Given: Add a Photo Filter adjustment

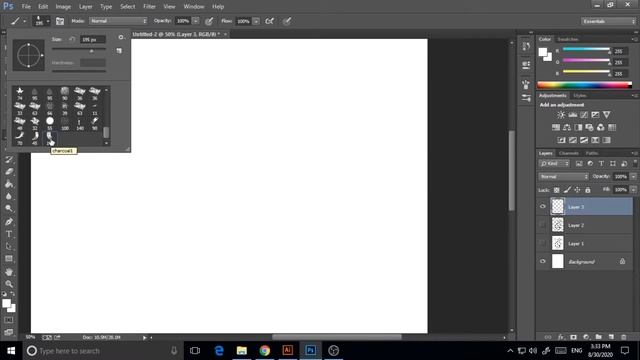Looking at the screenshot, I should [x=589, y=127].
